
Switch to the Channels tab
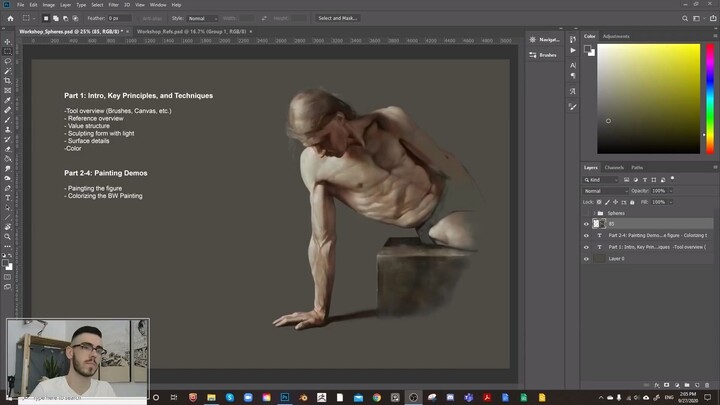614,168
